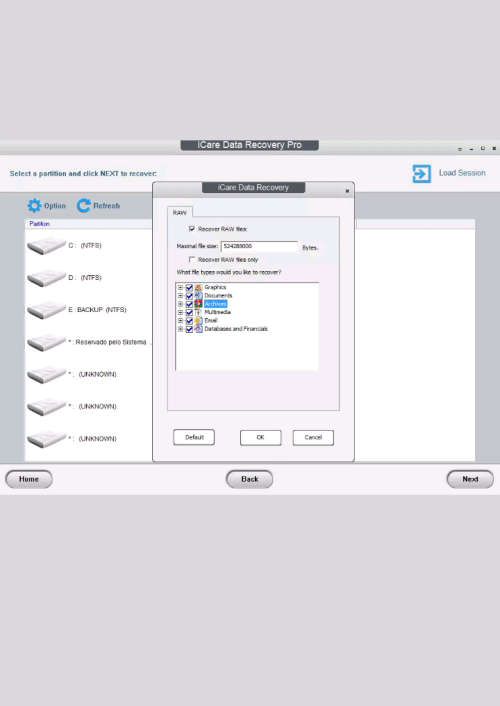Expand the Databases and Financials node
The image size is (500, 706).
tap(180, 329)
